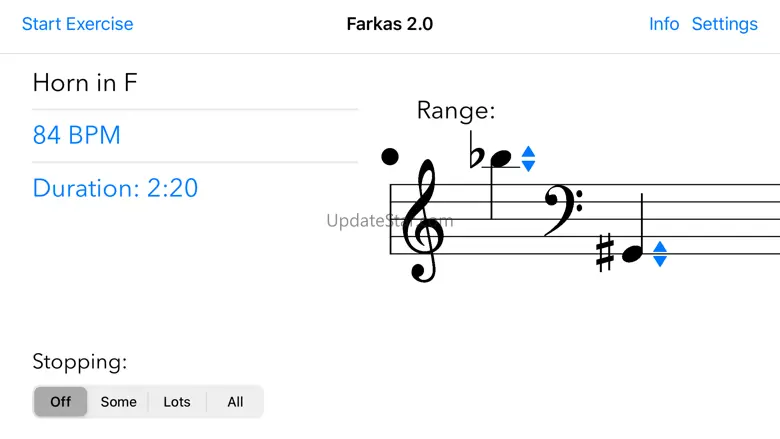This screenshot has width=780, height=439.
Task: Change the Duration 2:20 setting
Action: 115,187
